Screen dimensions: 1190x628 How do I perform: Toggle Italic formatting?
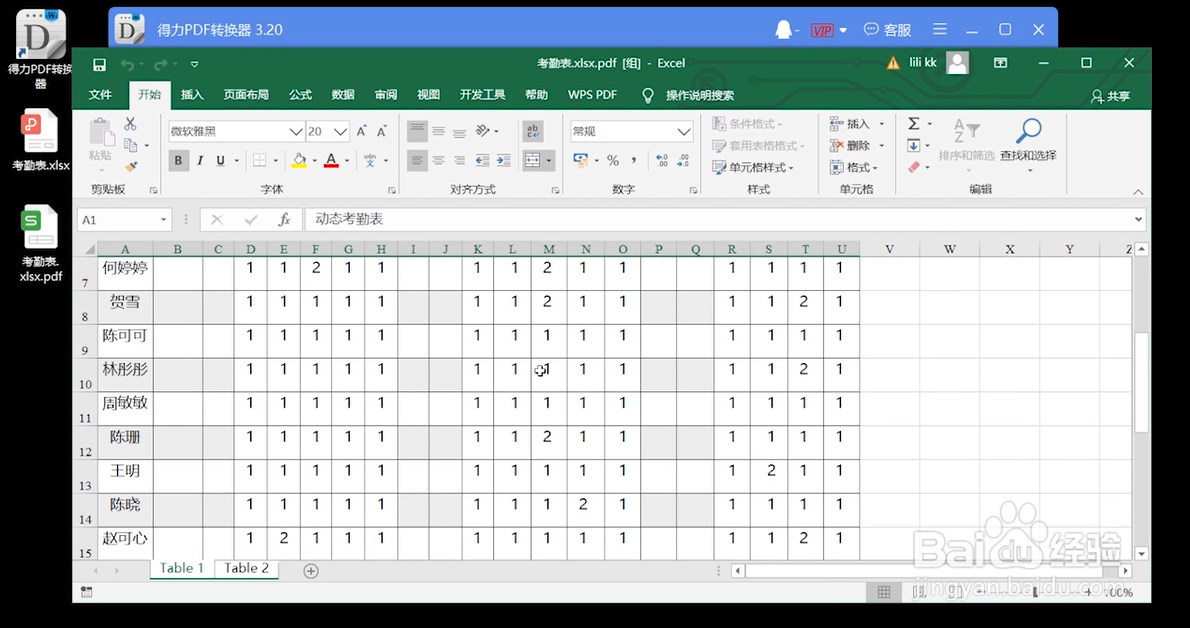pyautogui.click(x=200, y=160)
